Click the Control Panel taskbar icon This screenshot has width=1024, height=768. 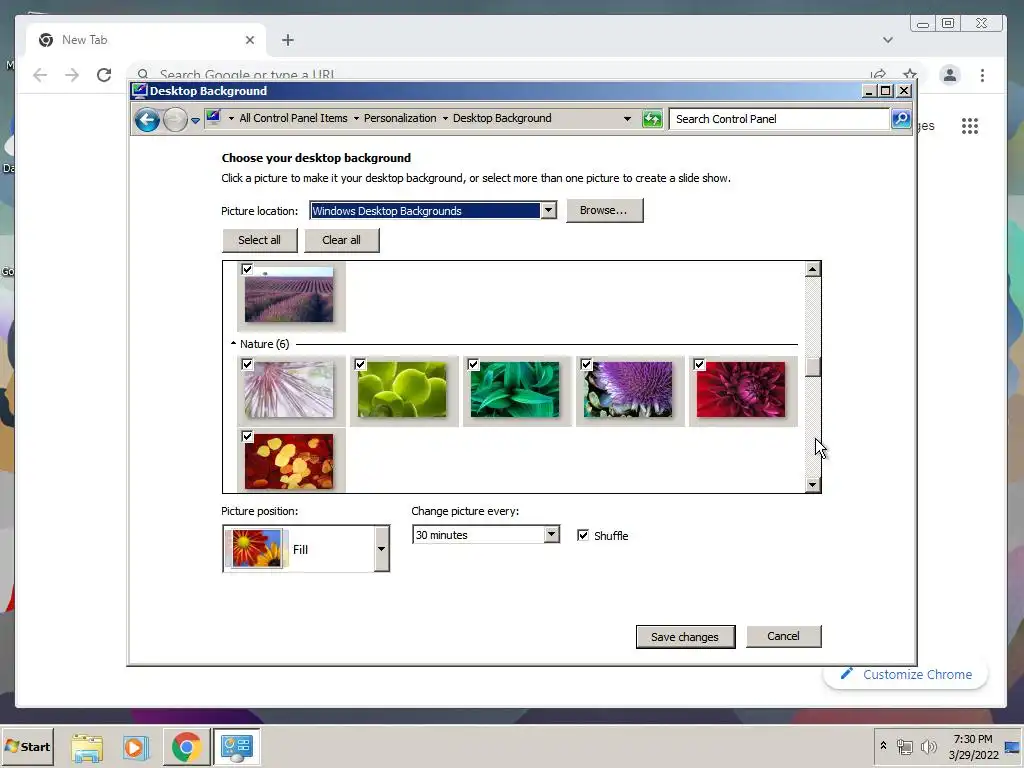click(236, 747)
